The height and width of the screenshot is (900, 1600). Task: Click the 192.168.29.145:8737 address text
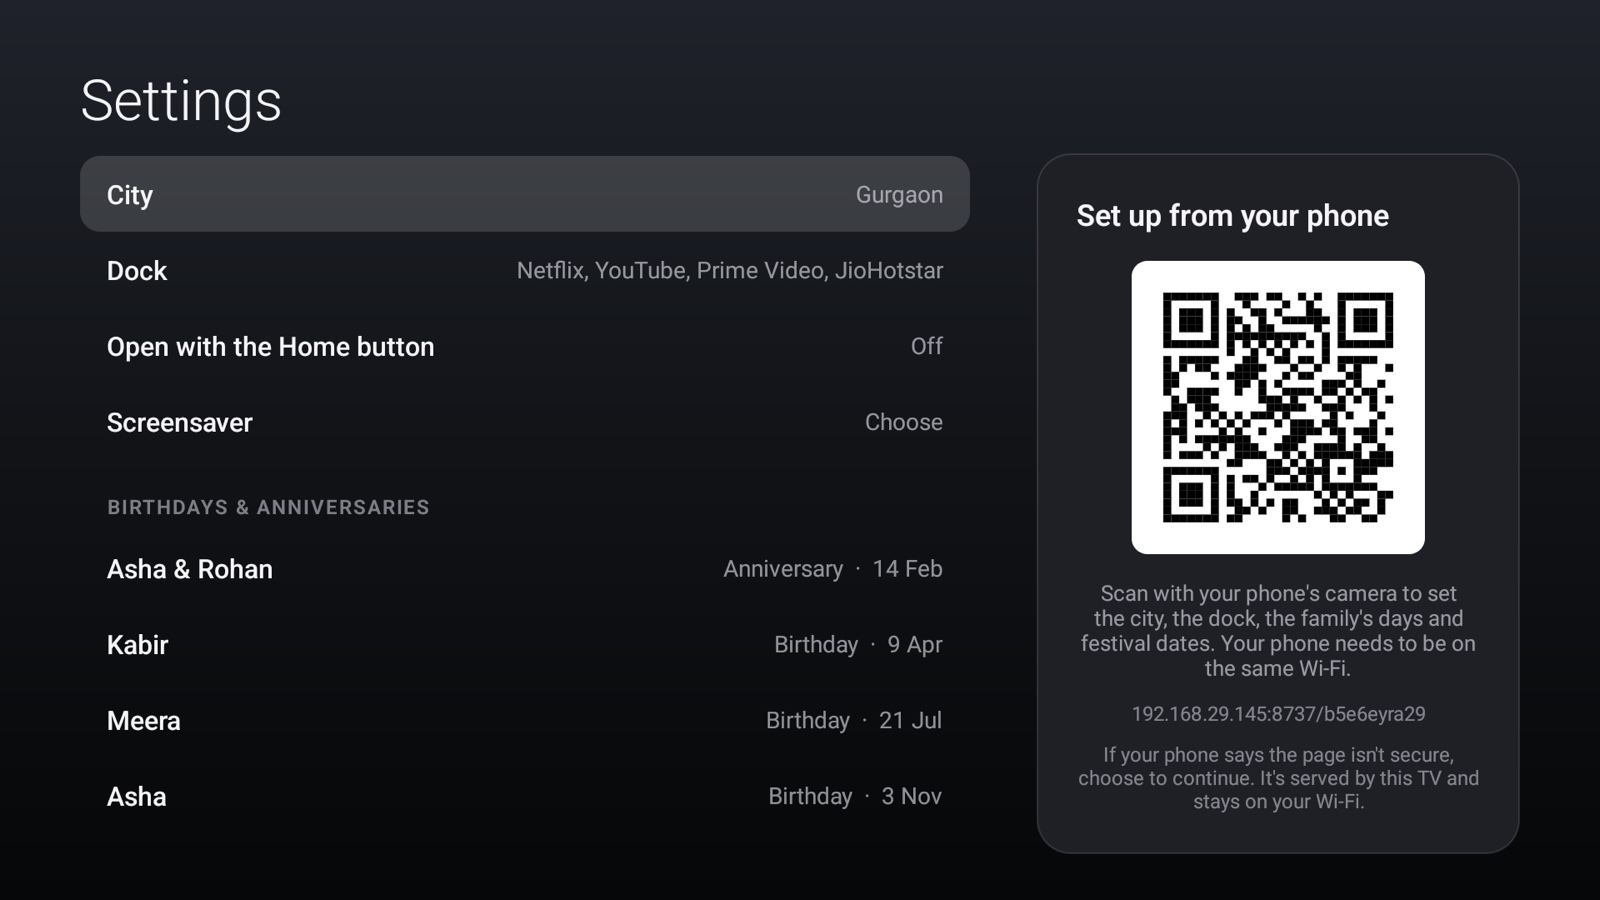click(x=1278, y=714)
